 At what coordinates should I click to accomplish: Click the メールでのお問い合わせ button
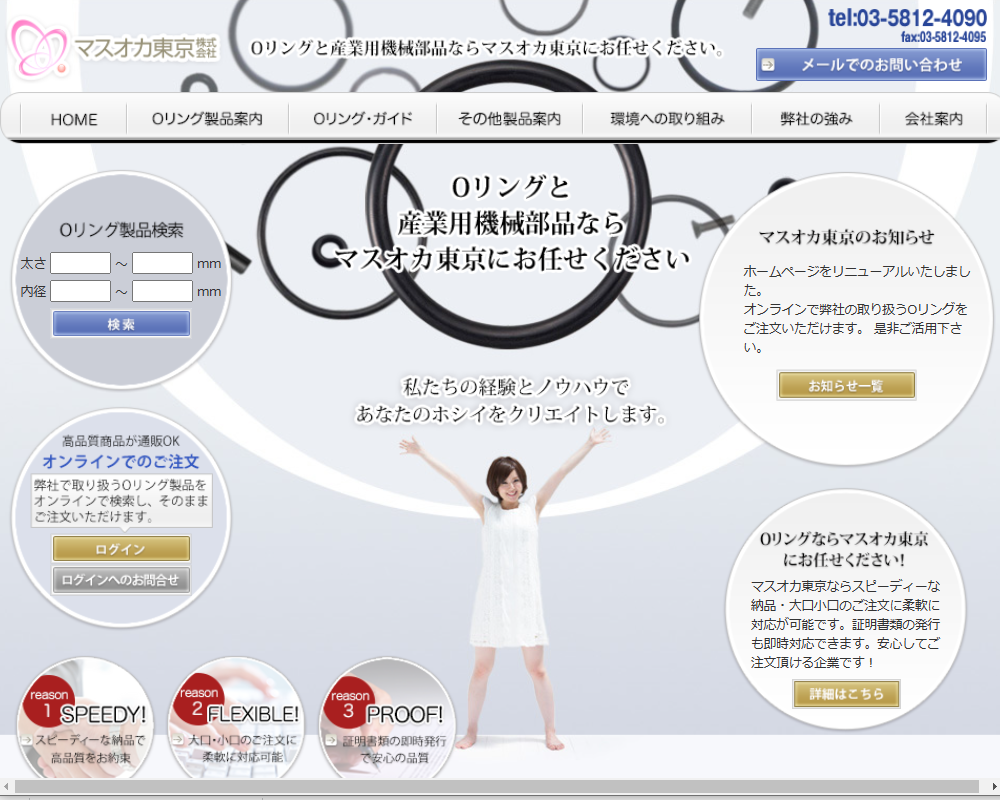[x=871, y=64]
